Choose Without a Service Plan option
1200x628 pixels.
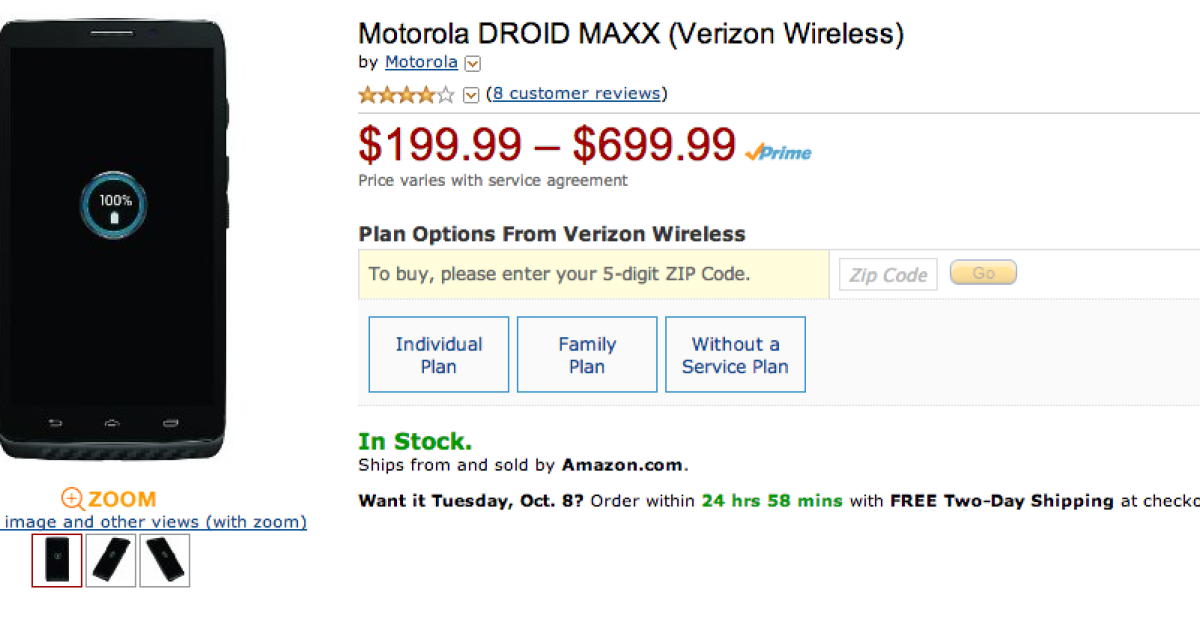pos(735,355)
